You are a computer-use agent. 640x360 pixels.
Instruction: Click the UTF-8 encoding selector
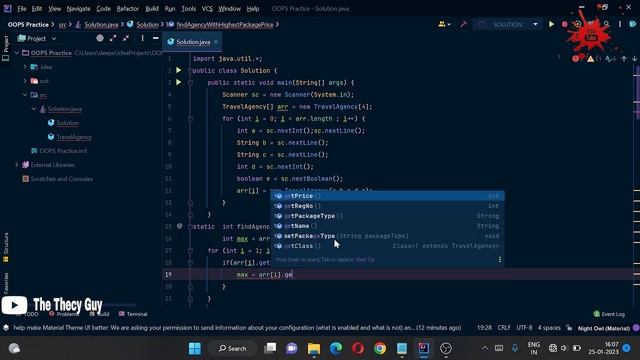coord(524,328)
